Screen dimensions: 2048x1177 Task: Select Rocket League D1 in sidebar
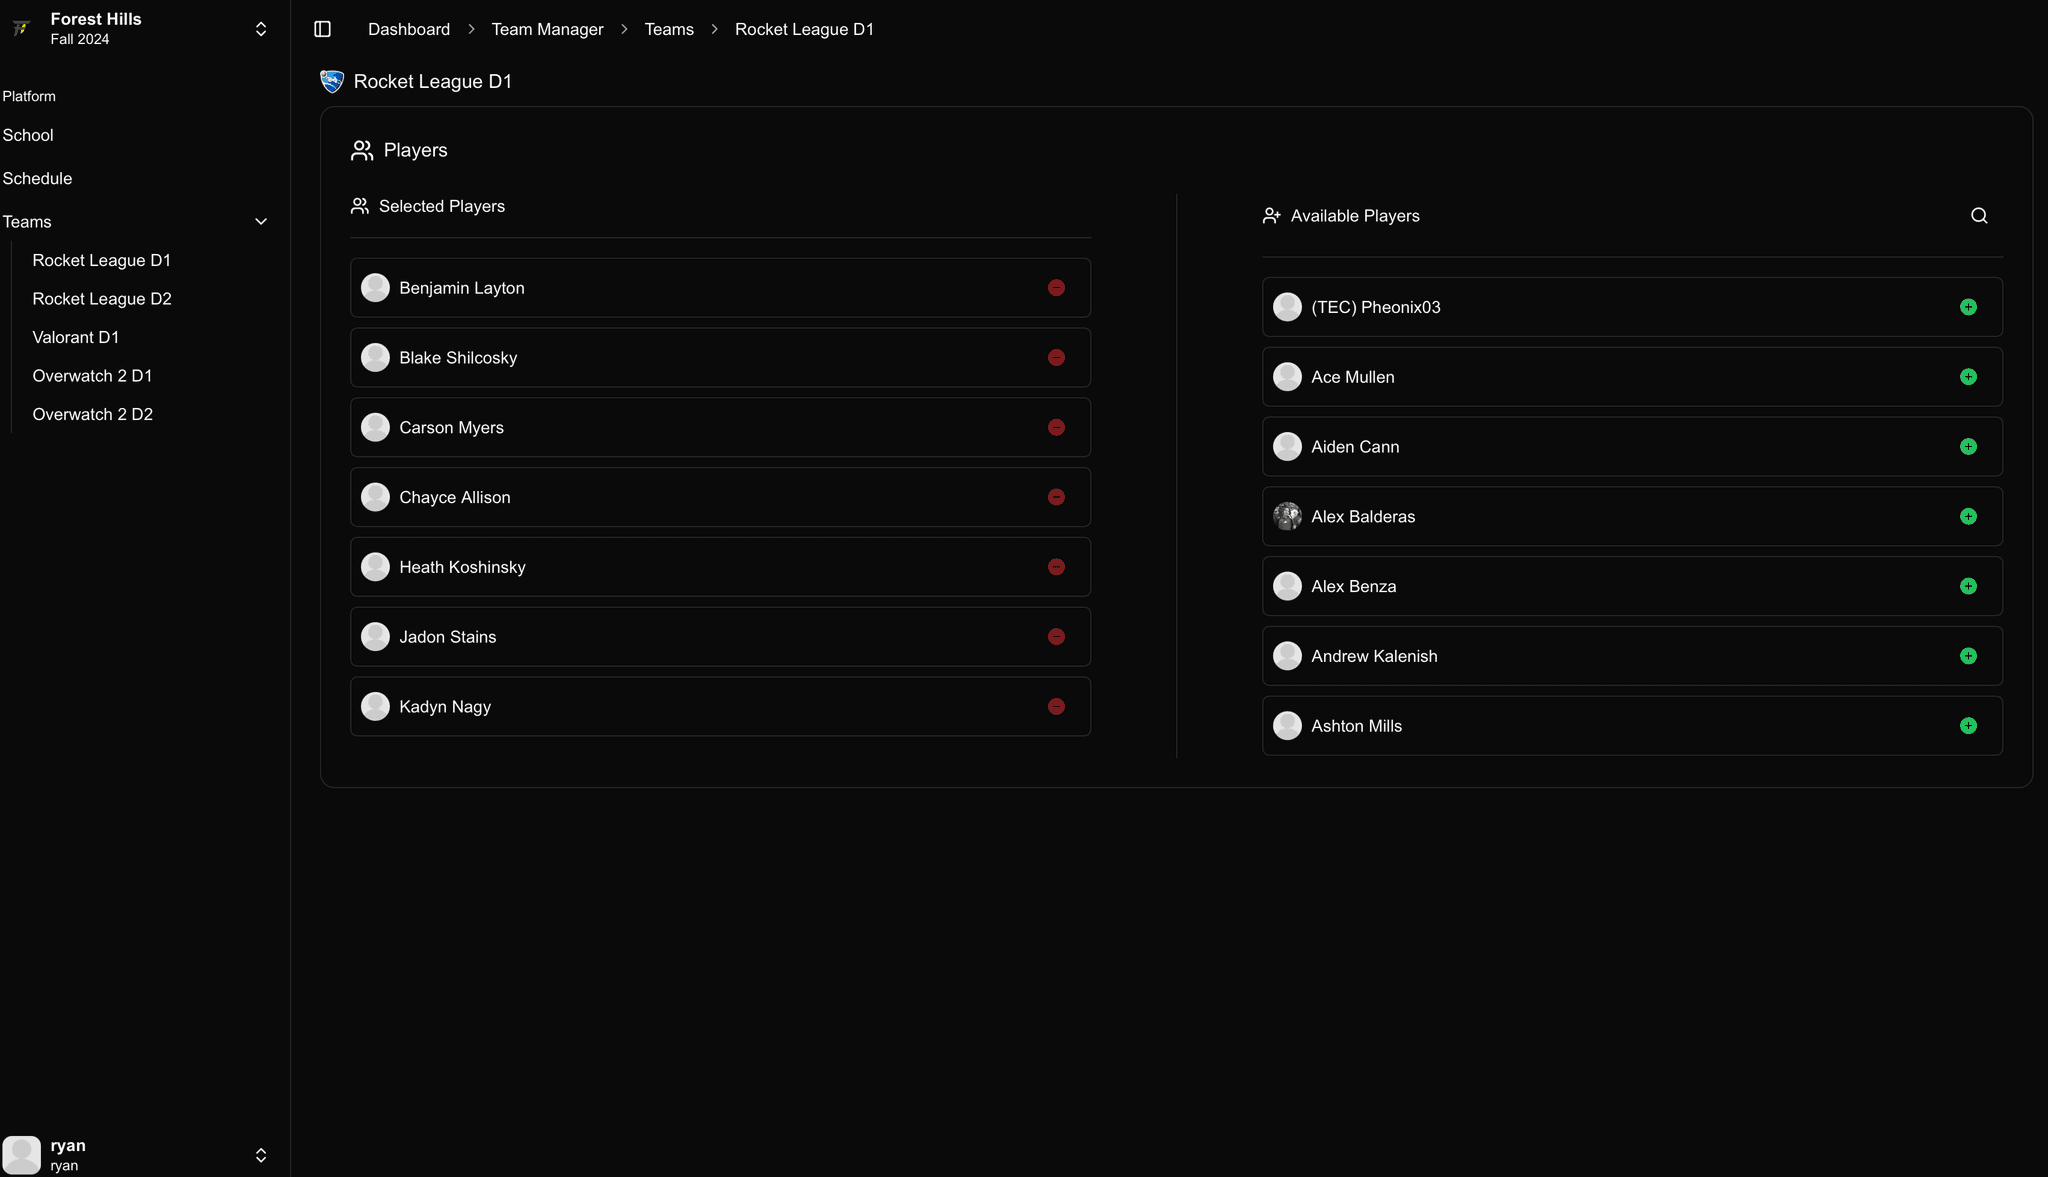coord(102,260)
